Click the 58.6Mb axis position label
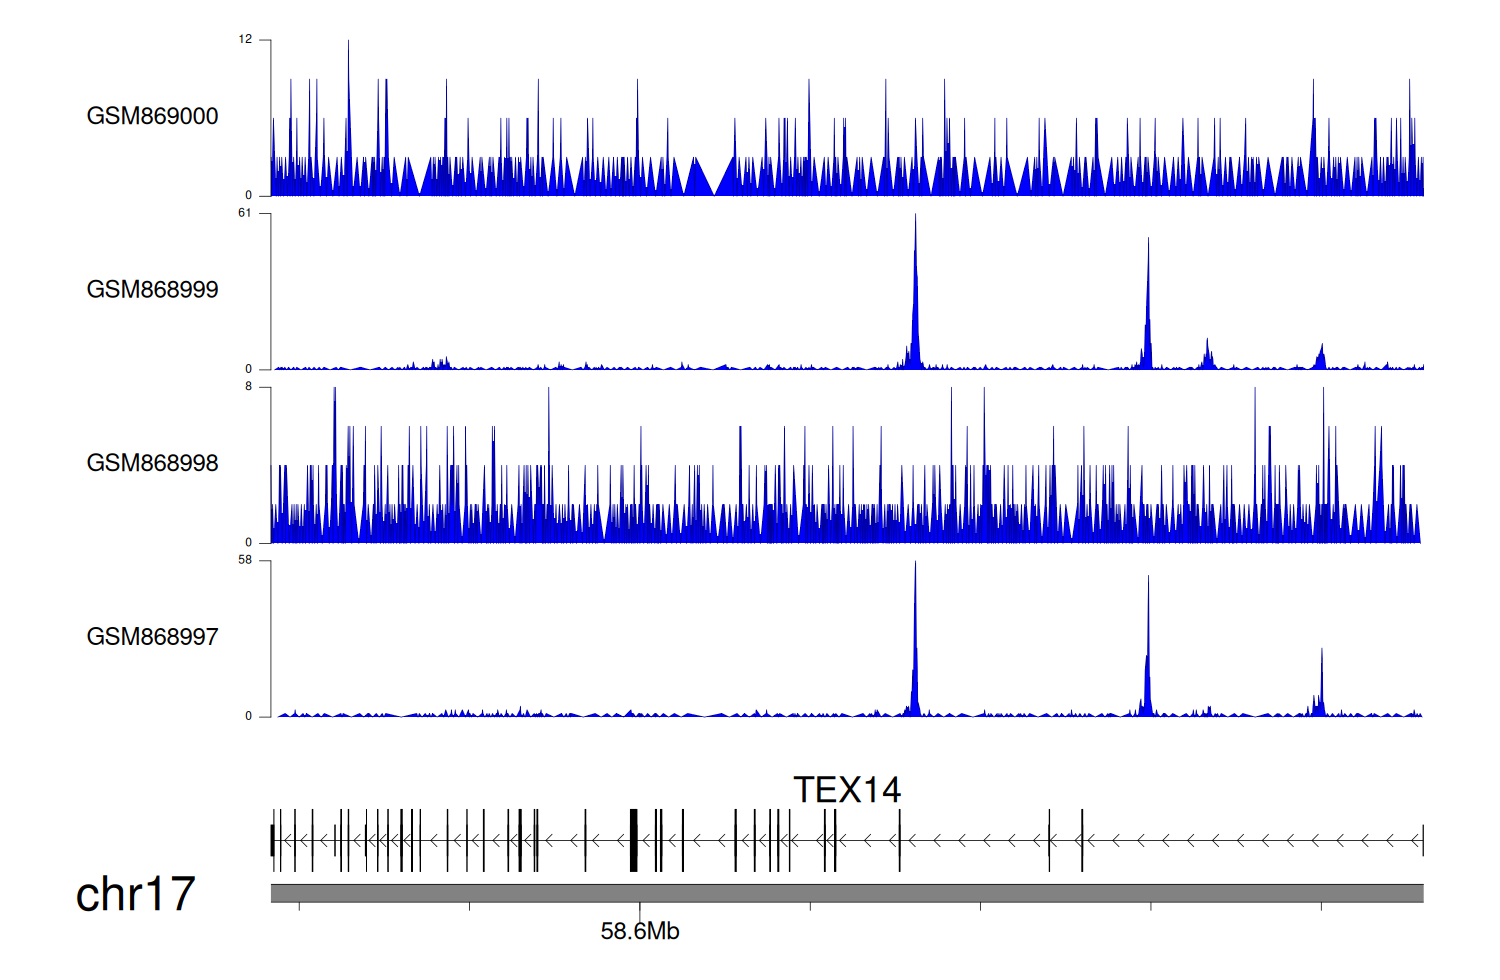Viewport: 1500px width, 980px height. [639, 932]
